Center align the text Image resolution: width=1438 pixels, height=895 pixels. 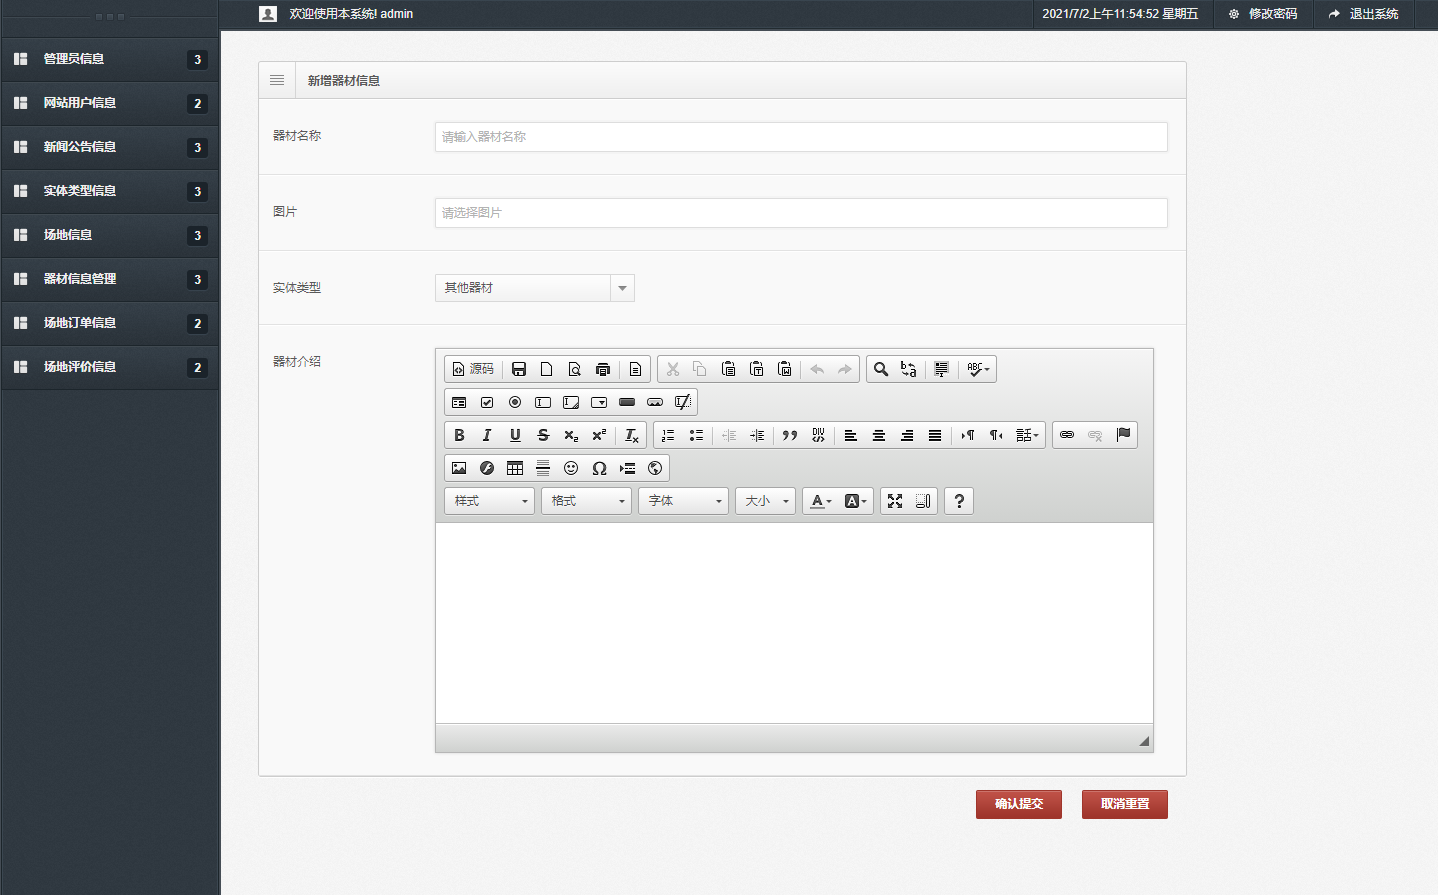coord(879,435)
